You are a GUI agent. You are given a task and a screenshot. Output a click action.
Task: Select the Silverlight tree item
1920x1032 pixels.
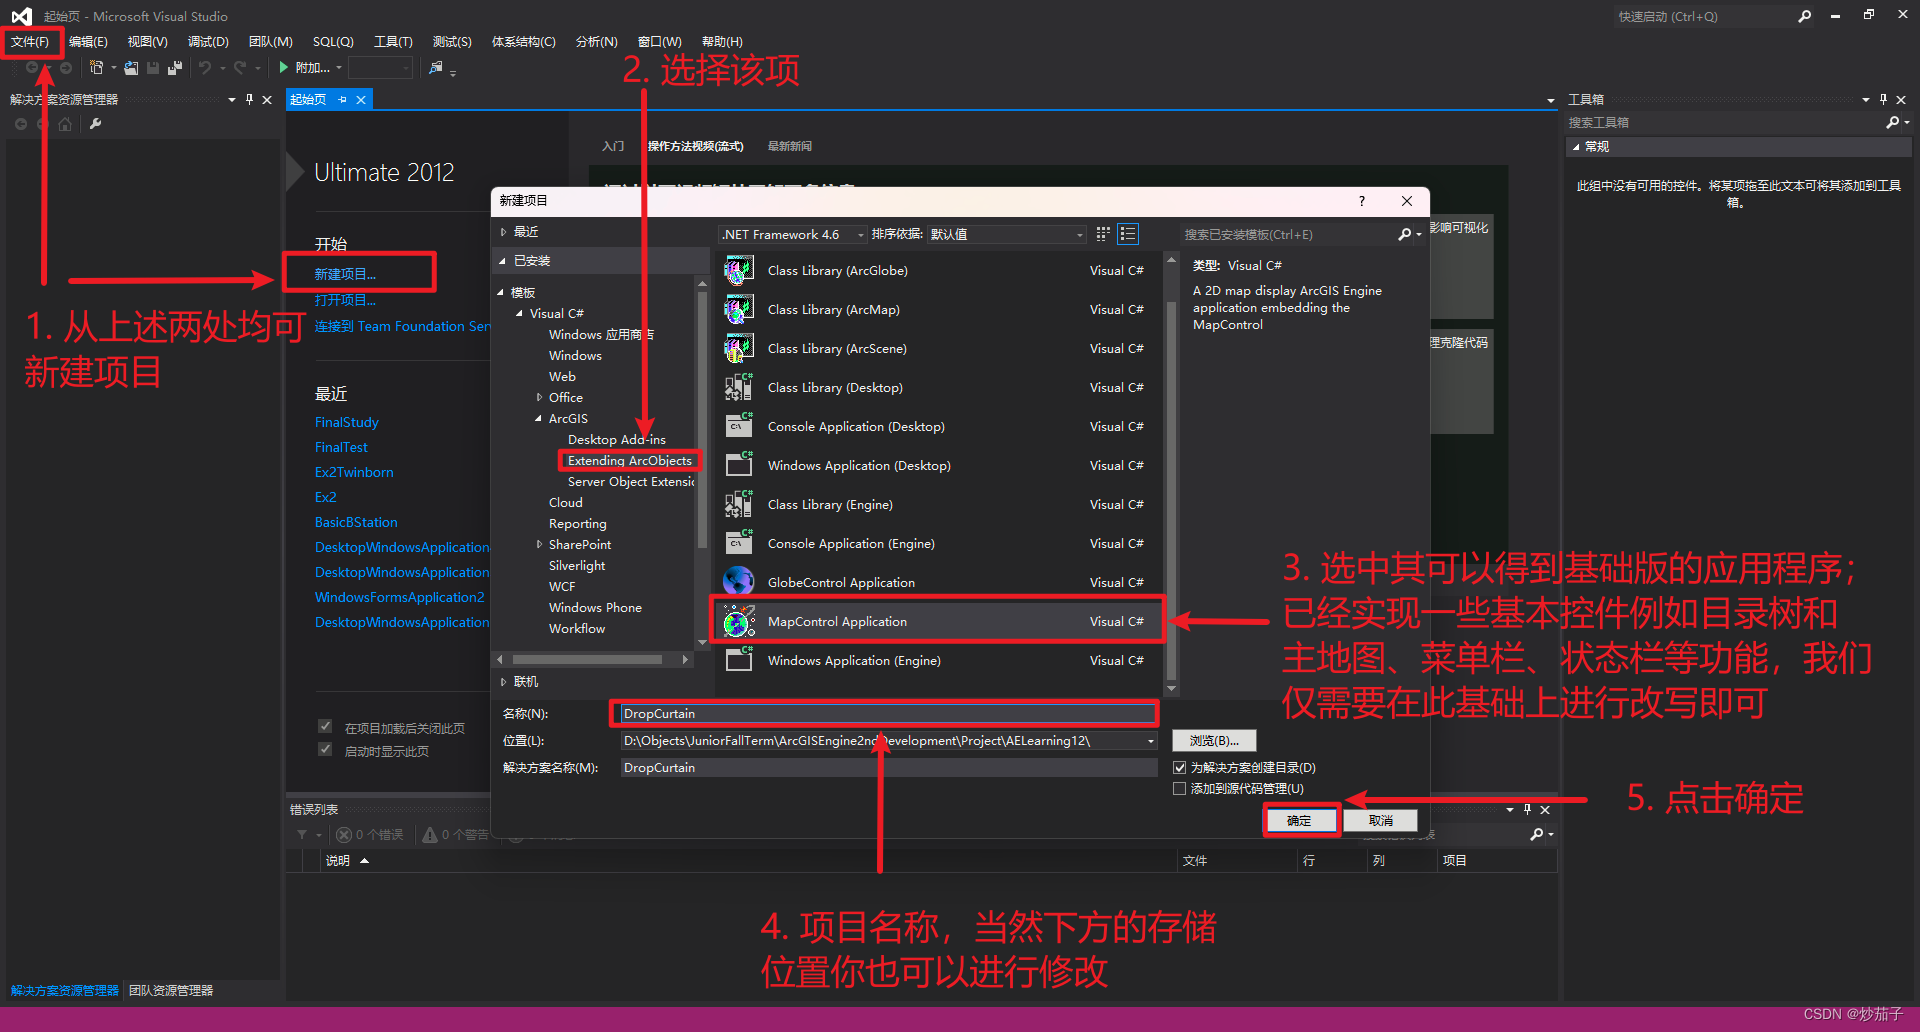[x=577, y=566]
